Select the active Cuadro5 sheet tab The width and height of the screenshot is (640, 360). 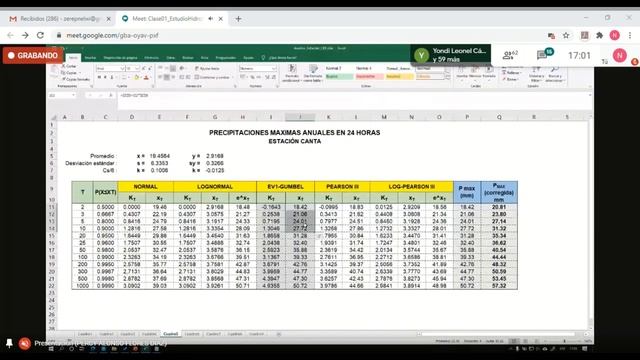(x=171, y=334)
